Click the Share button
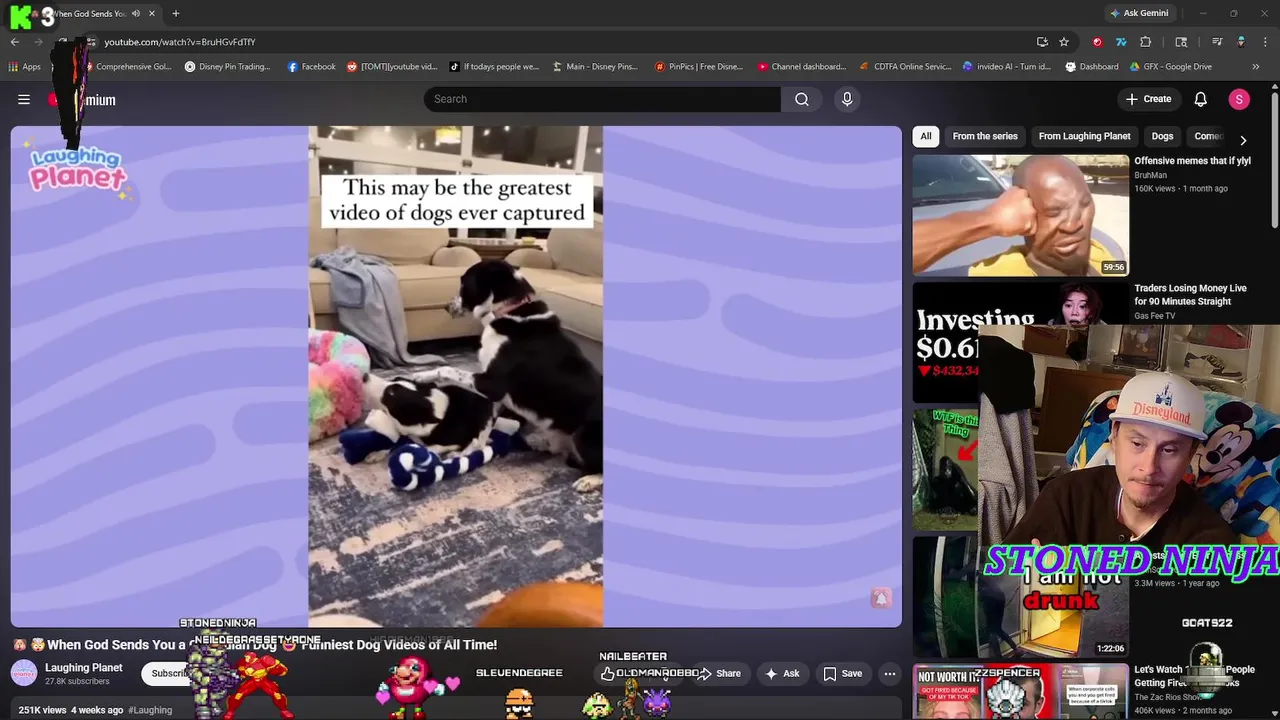 point(720,674)
